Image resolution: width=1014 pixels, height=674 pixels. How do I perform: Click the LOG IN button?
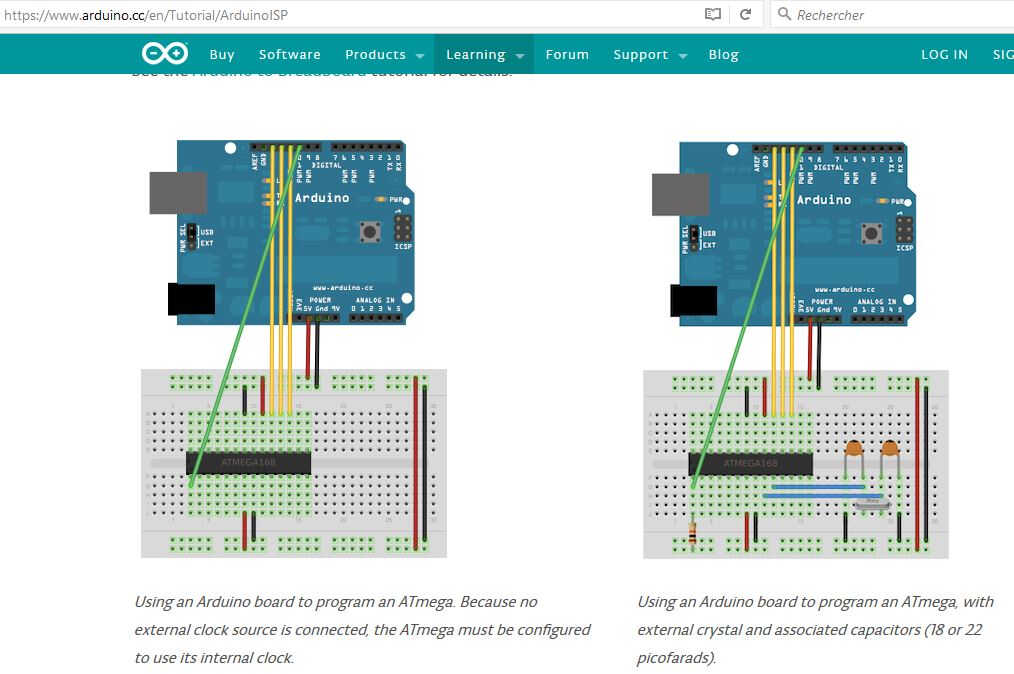pyautogui.click(x=944, y=54)
